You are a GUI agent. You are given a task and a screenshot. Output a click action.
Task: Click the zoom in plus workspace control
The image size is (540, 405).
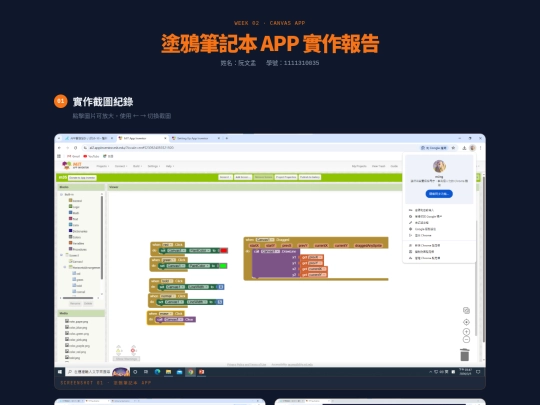tap(466, 332)
